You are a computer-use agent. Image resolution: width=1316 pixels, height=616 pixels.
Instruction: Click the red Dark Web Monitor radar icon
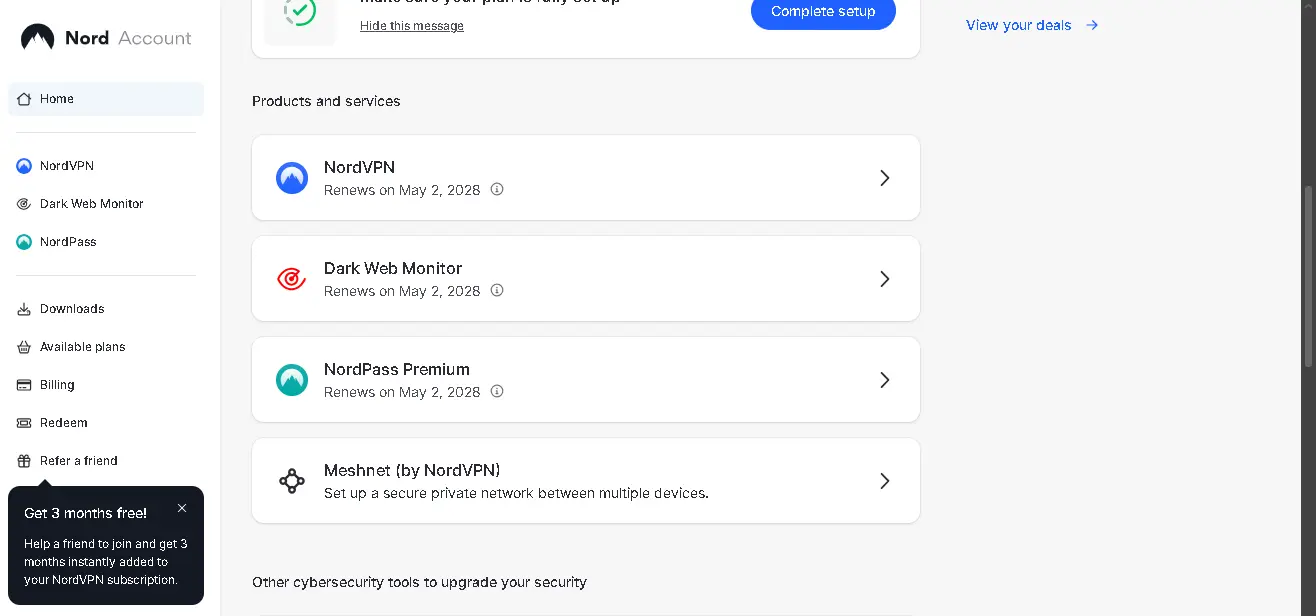pyautogui.click(x=292, y=279)
